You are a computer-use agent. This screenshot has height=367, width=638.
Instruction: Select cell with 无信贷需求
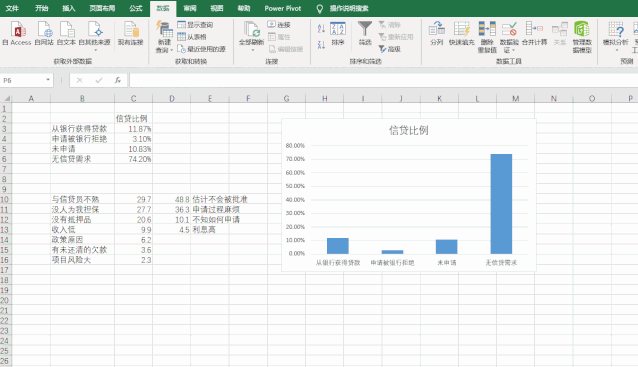pos(82,159)
